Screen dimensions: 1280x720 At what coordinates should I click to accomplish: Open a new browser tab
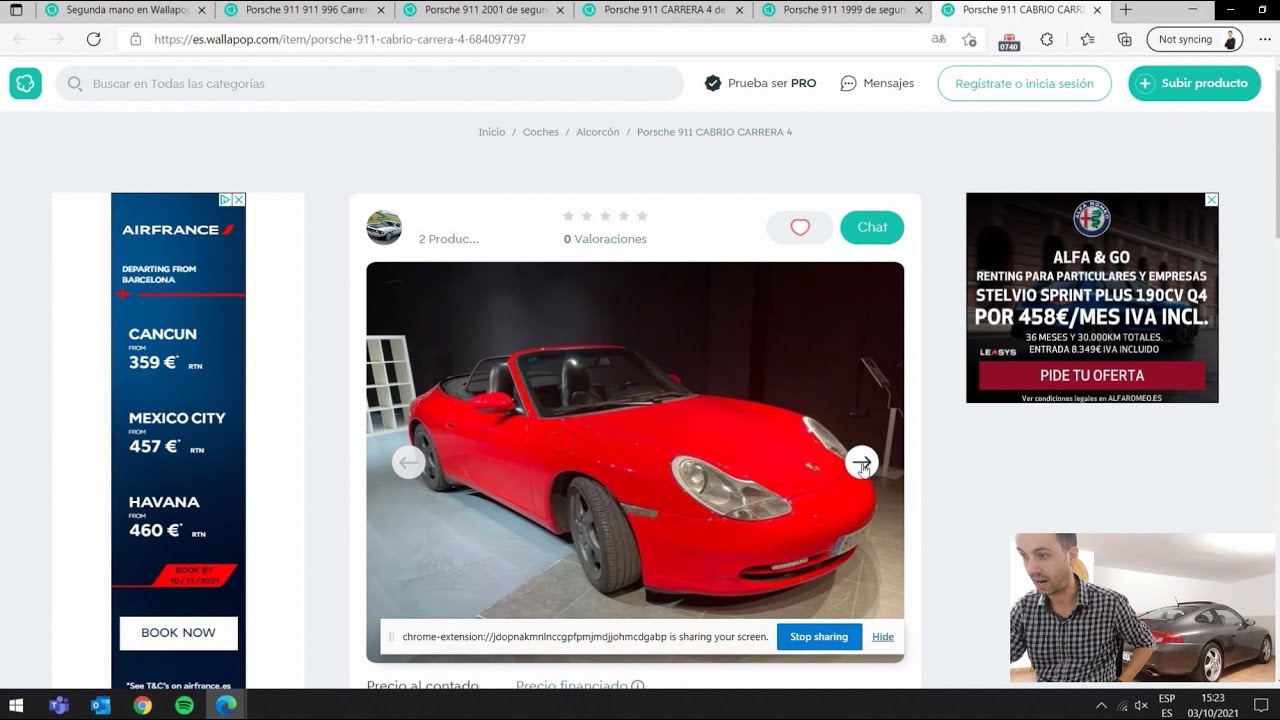point(1126,10)
